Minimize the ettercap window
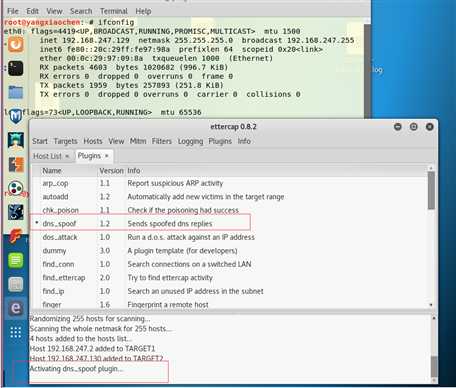456x388 pixels. tap(397, 127)
